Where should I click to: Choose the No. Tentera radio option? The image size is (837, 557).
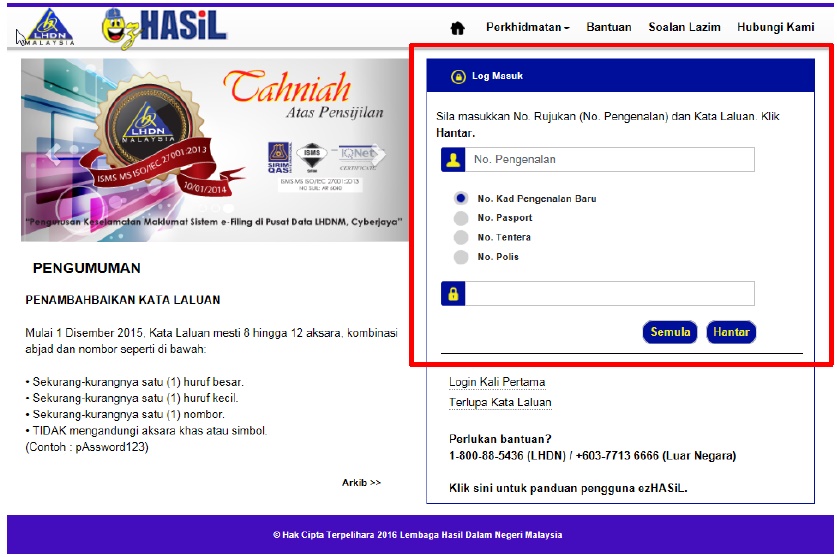[461, 237]
